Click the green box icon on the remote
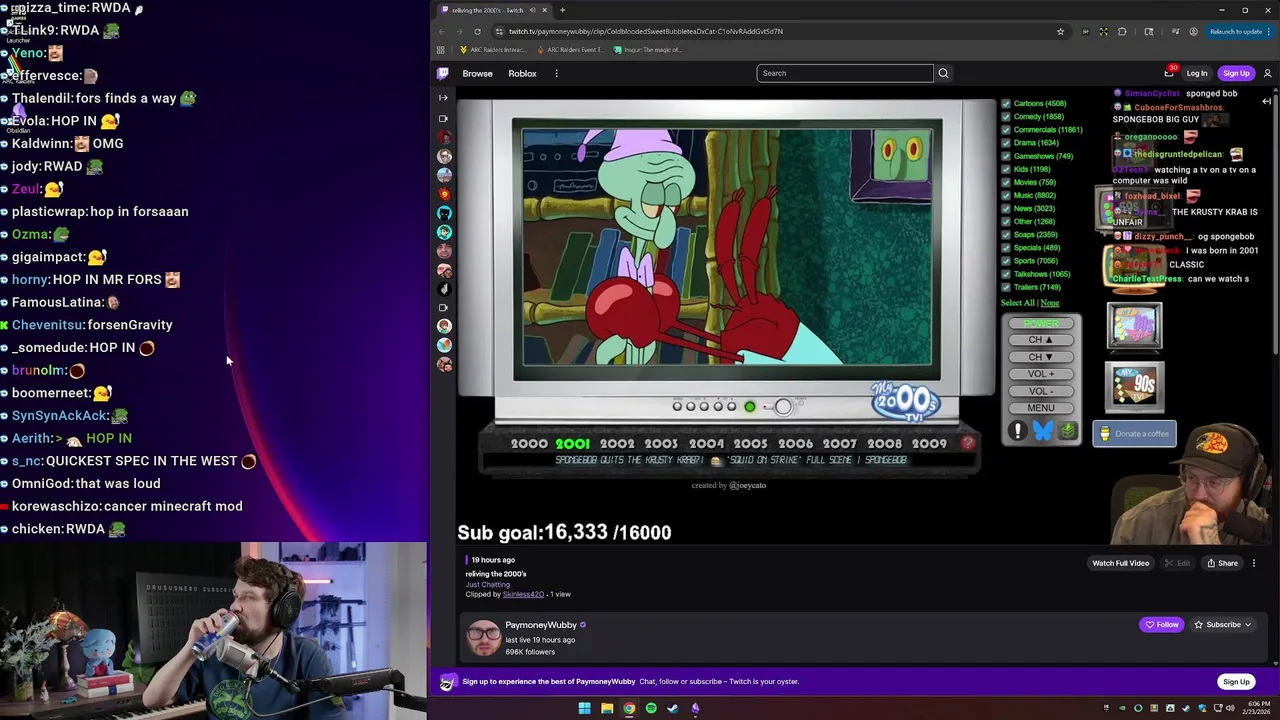 click(1067, 431)
